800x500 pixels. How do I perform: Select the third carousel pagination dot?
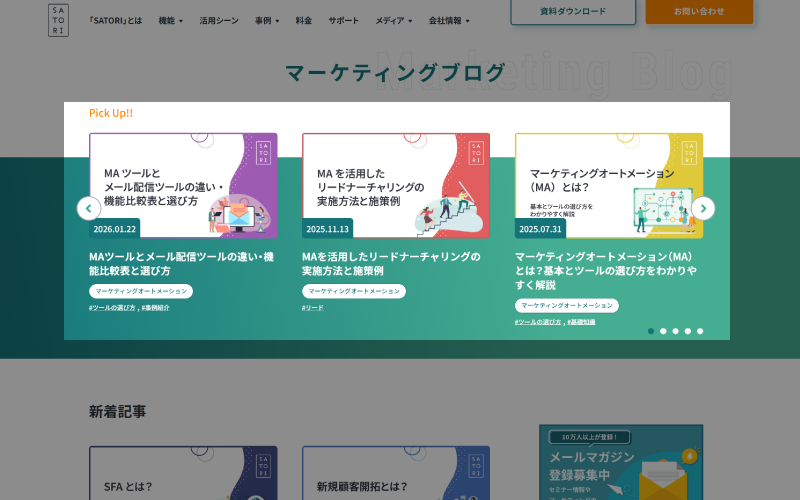coord(676,331)
